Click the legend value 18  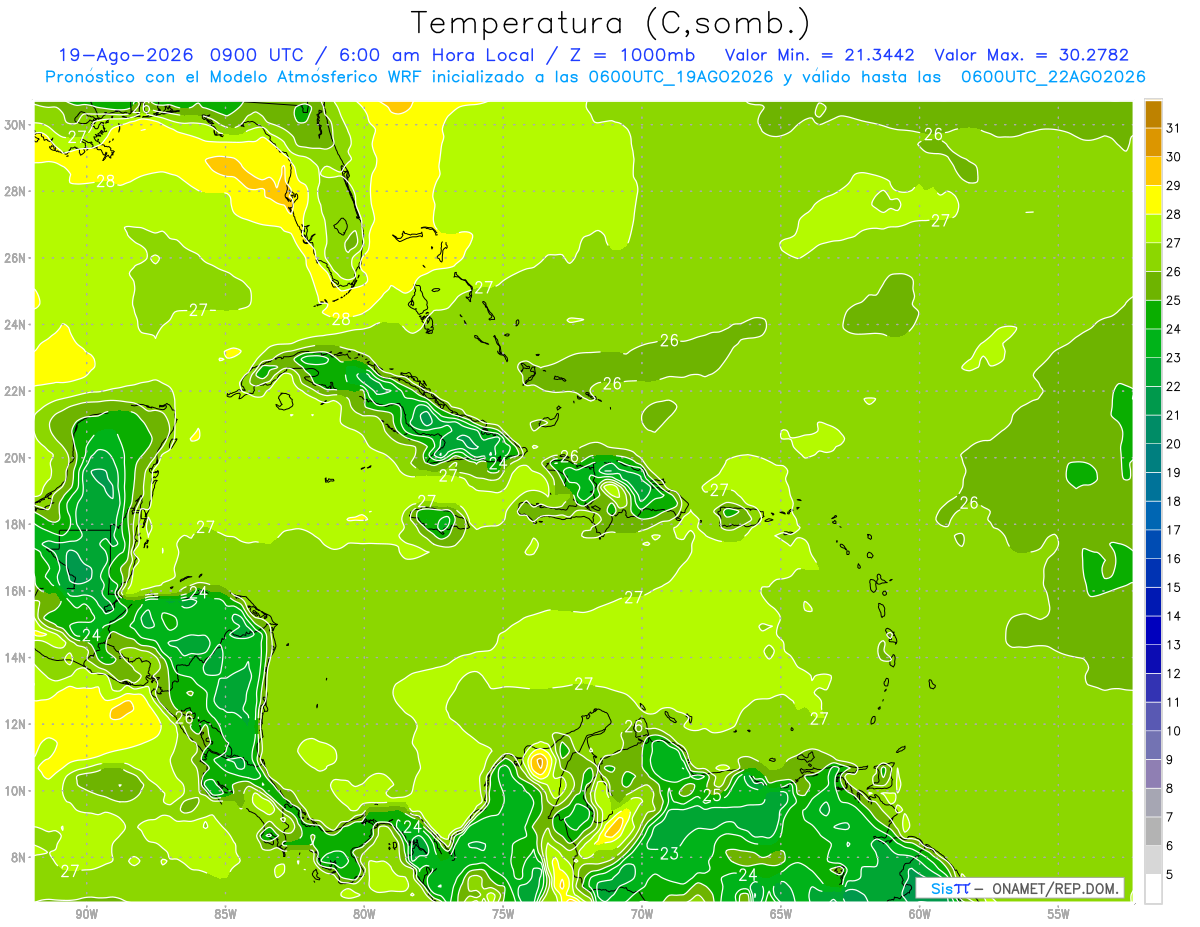point(1174,501)
